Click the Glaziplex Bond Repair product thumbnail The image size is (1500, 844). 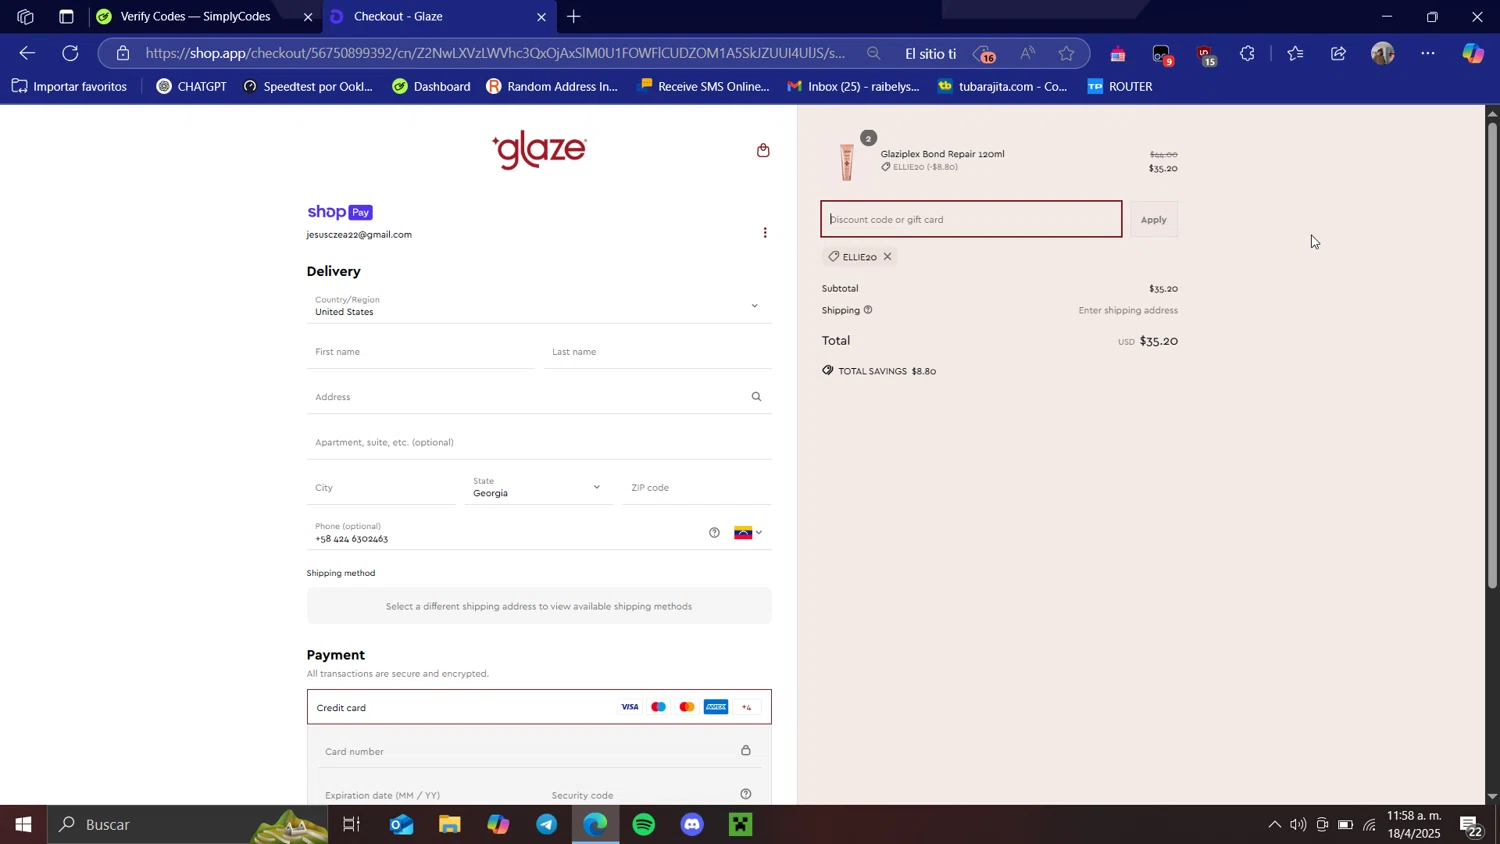[847, 161]
